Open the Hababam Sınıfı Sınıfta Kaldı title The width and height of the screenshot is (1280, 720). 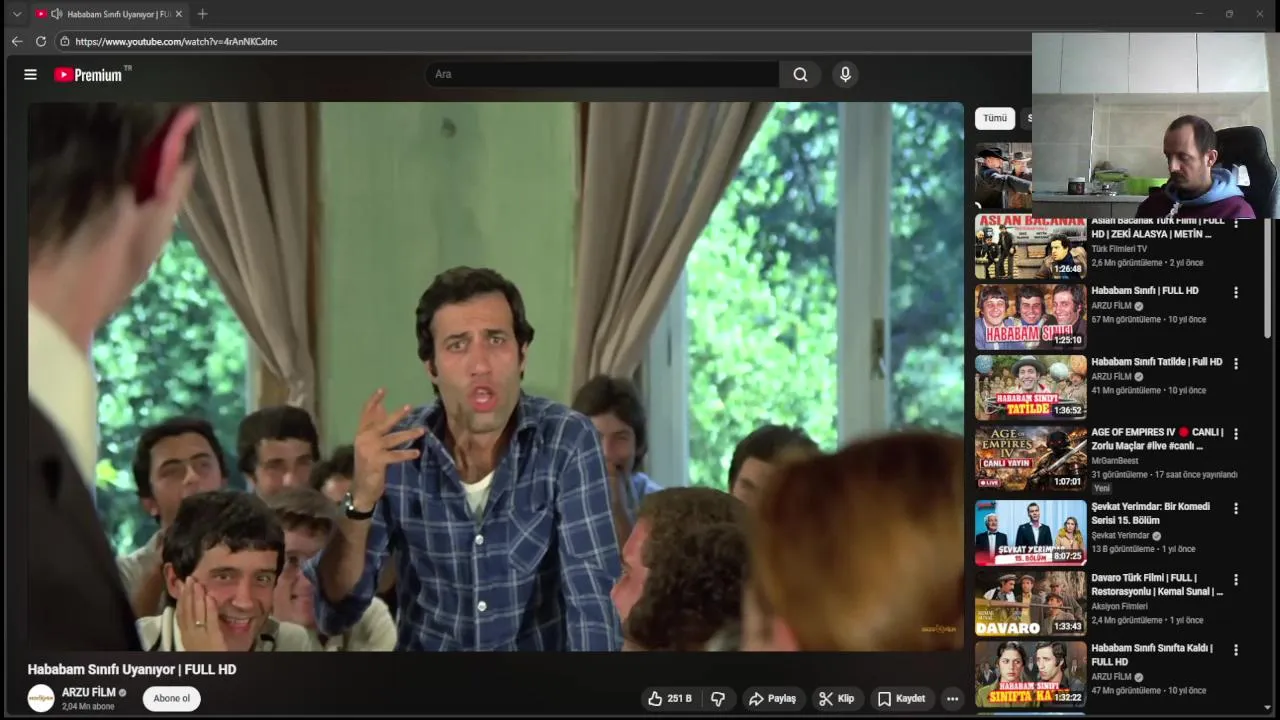pos(1152,654)
